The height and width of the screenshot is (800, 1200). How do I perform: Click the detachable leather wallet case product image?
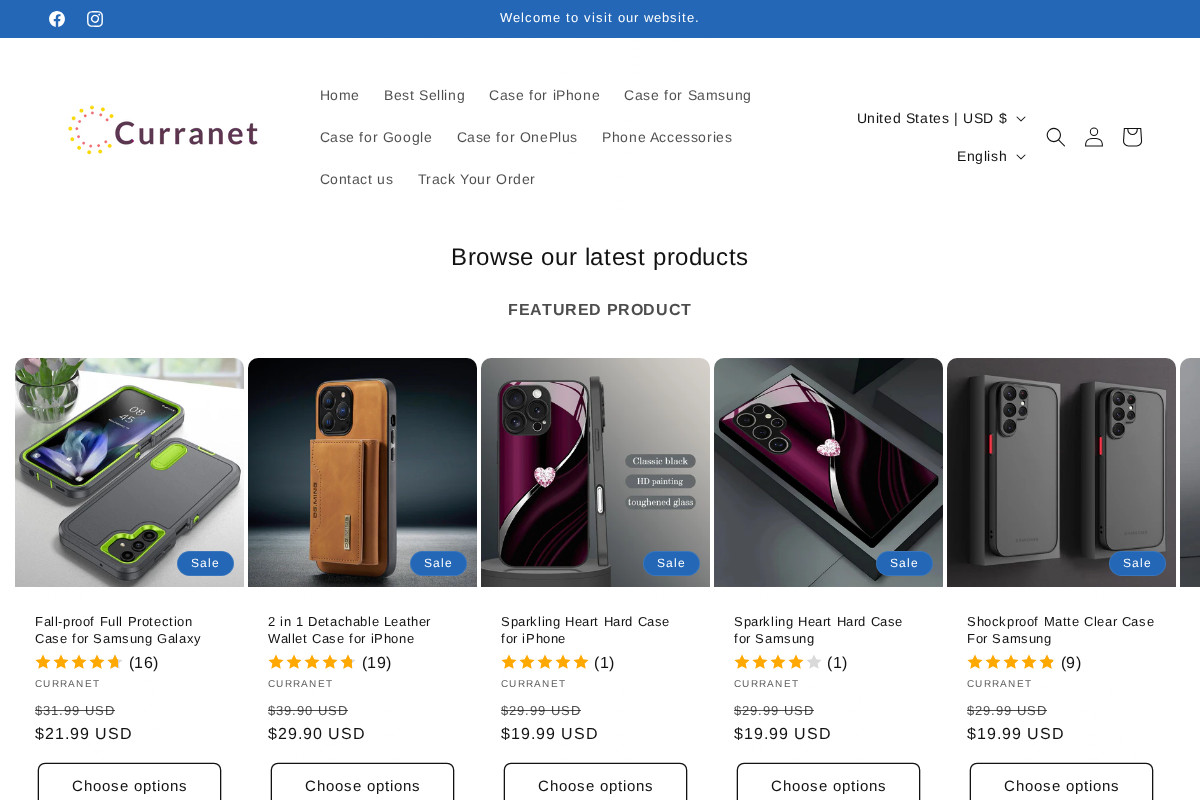(x=362, y=471)
